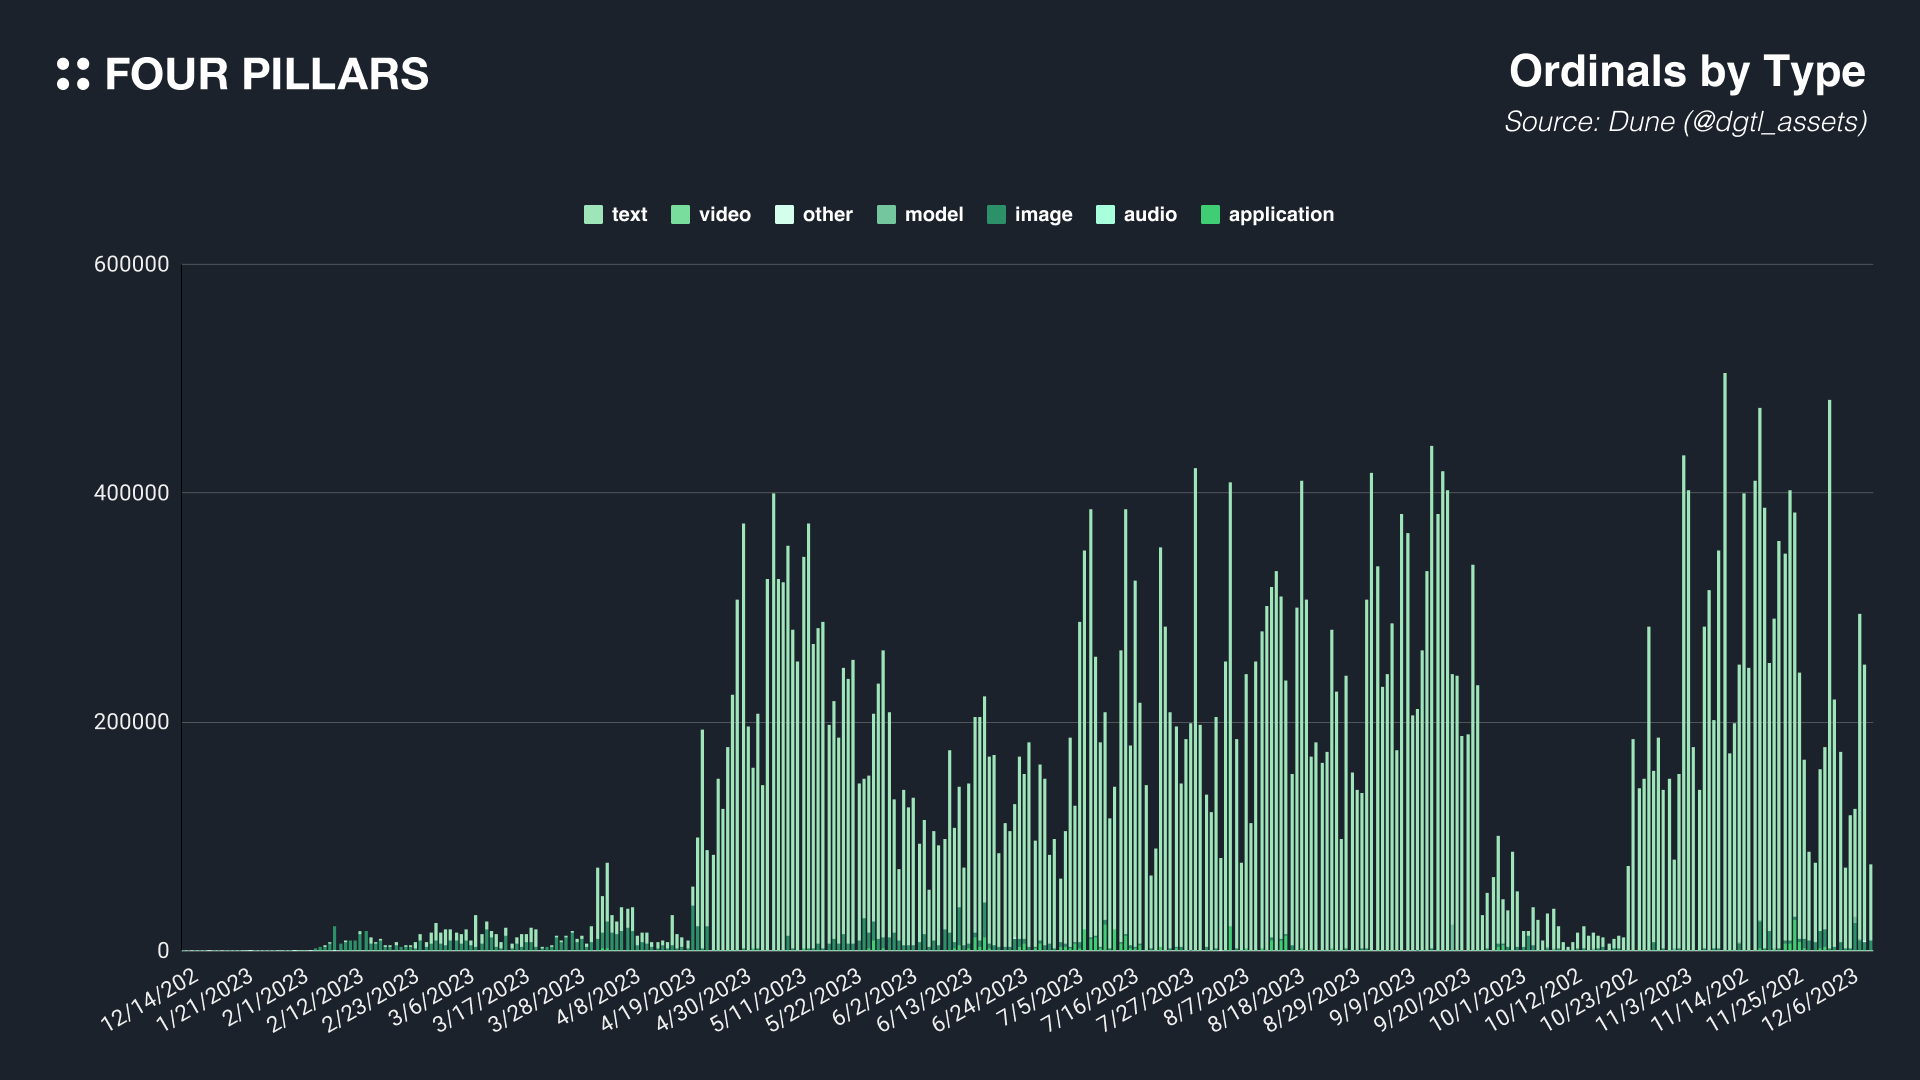
Task: Click the 5/11/2023 x-axis date label
Action: pos(758,999)
